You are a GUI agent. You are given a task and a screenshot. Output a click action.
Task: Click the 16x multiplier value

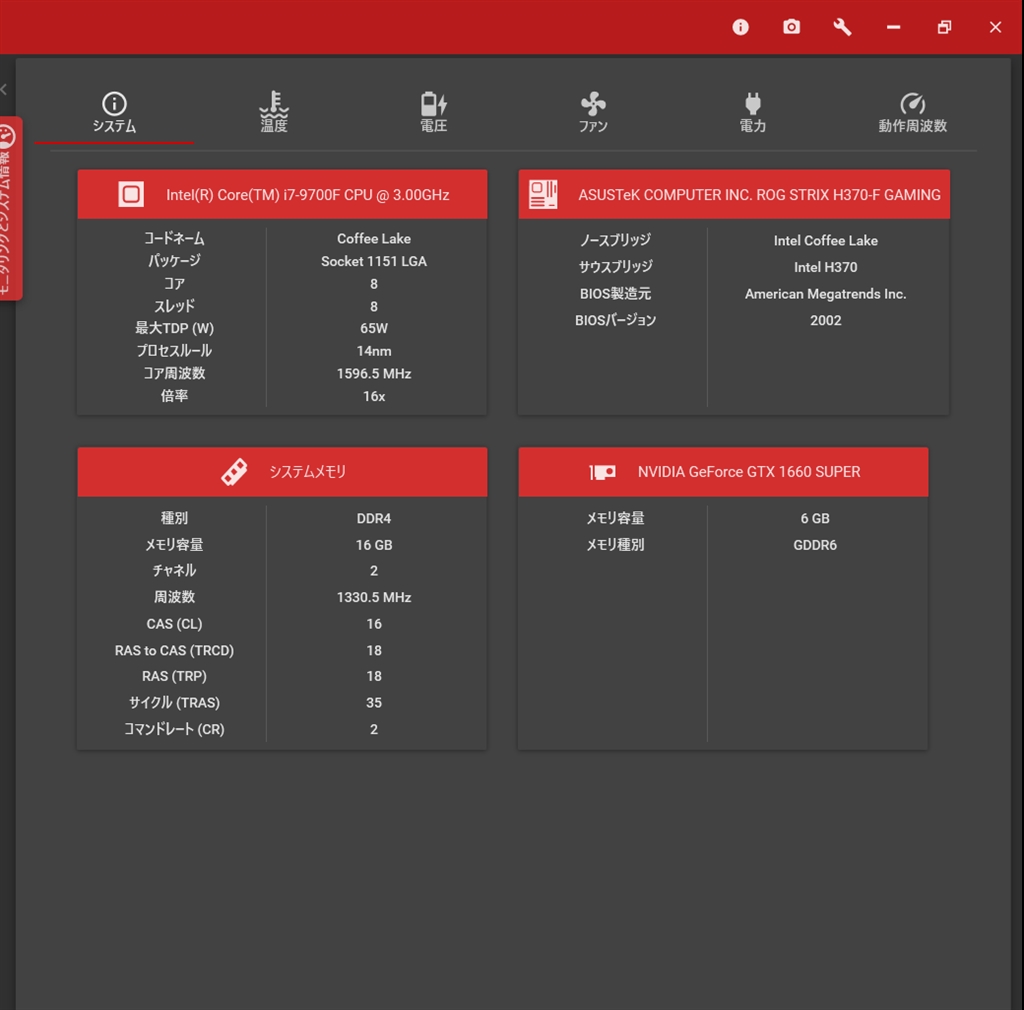pyautogui.click(x=374, y=396)
